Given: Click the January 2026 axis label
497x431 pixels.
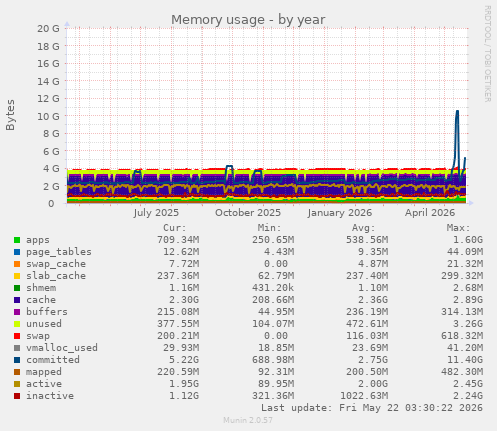Looking at the screenshot, I should [x=340, y=213].
